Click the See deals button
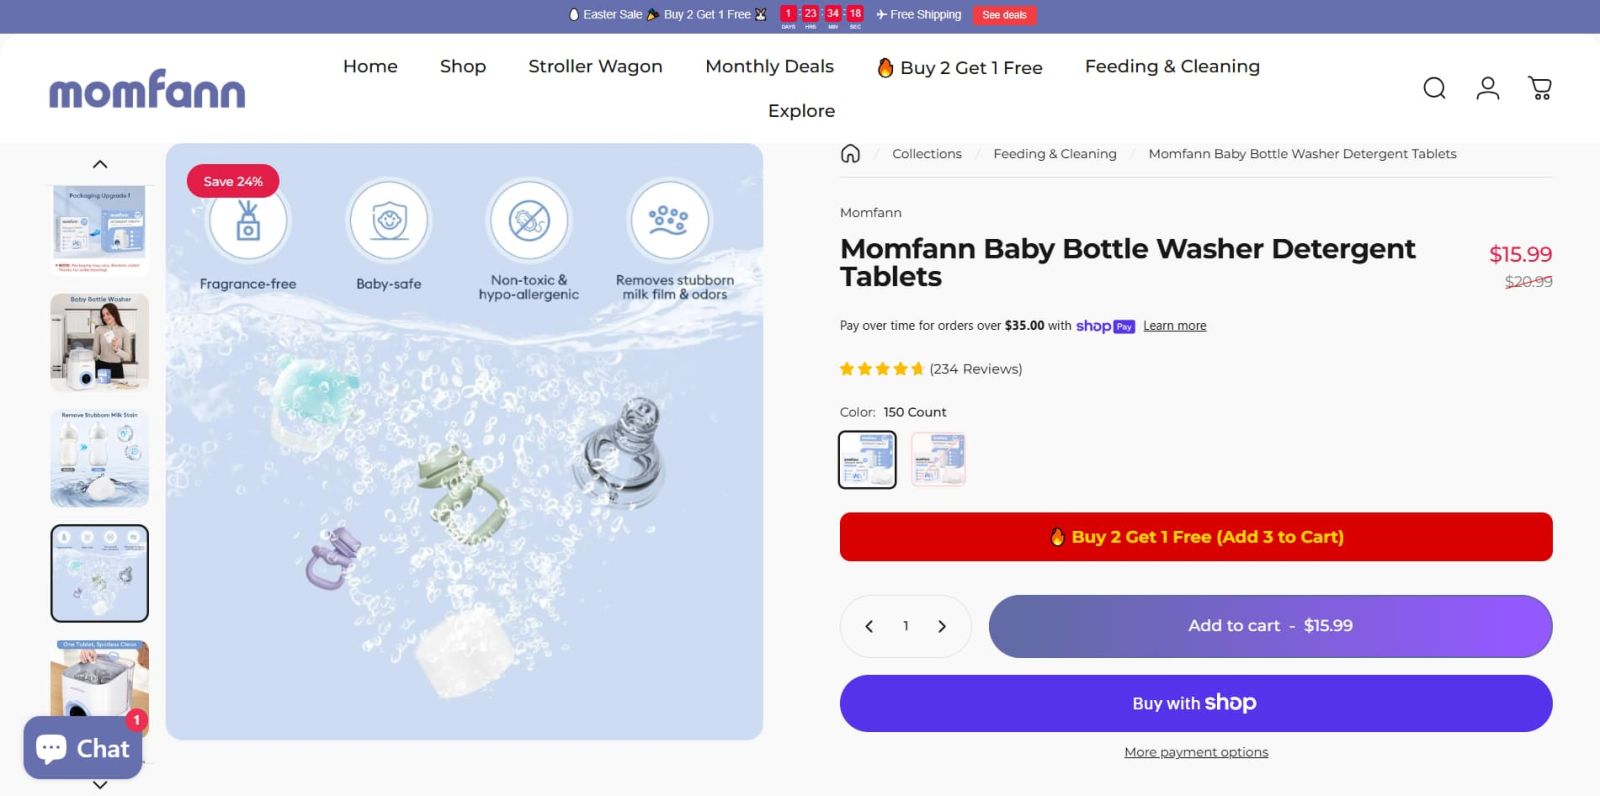This screenshot has height=796, width=1600. click(1004, 14)
